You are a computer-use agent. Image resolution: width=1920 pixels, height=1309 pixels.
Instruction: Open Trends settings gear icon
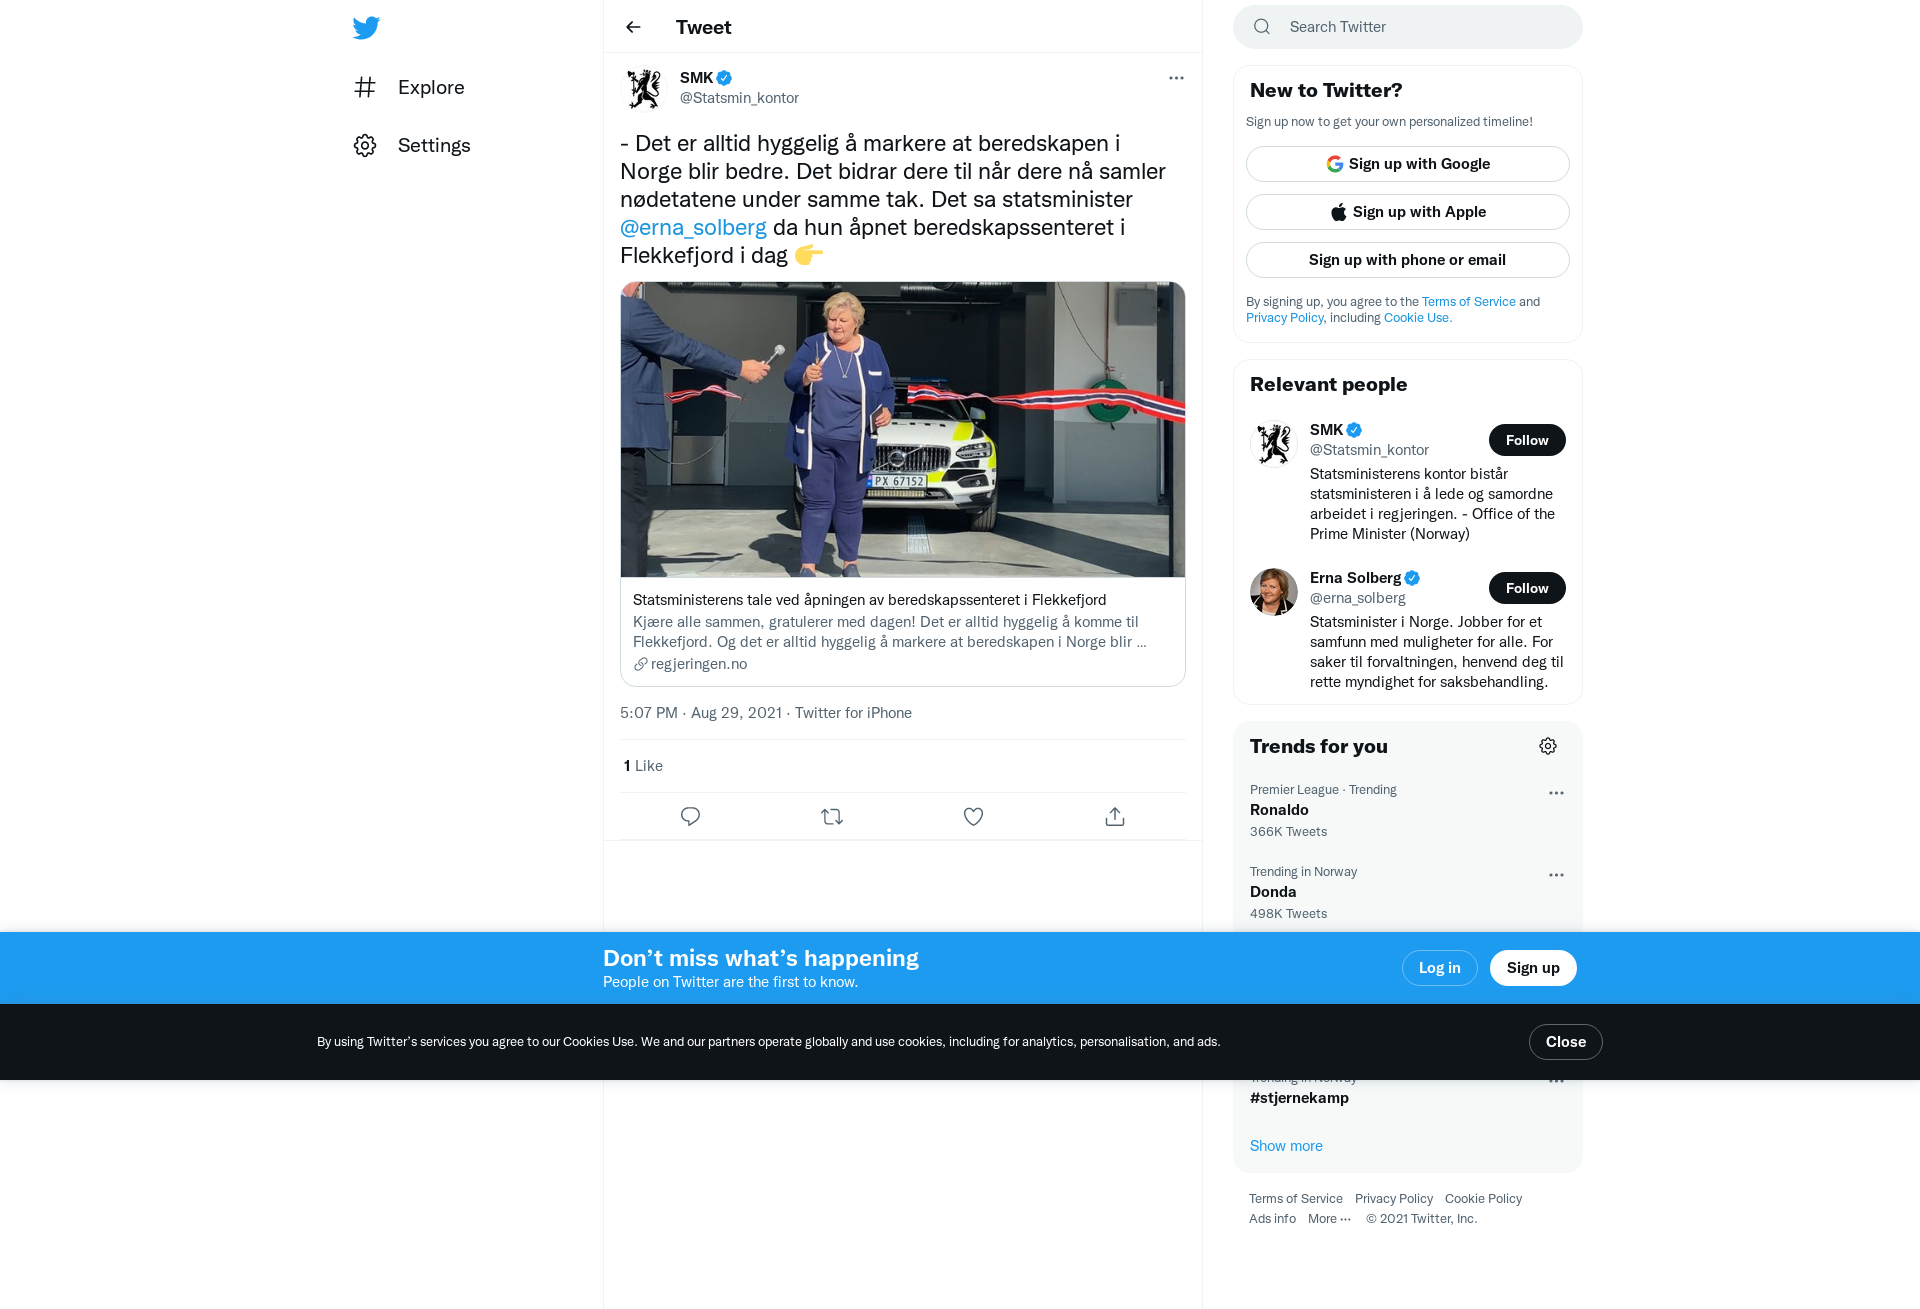[1548, 746]
